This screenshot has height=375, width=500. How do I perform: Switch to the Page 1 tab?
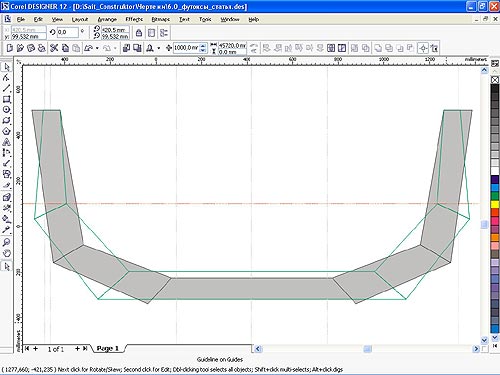[107, 348]
